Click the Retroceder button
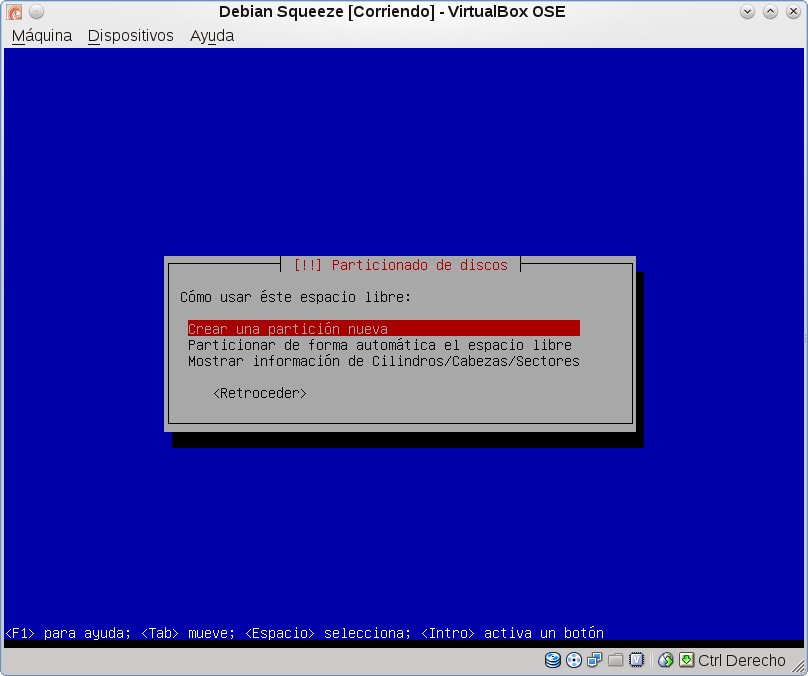The height and width of the screenshot is (676, 808). [260, 393]
